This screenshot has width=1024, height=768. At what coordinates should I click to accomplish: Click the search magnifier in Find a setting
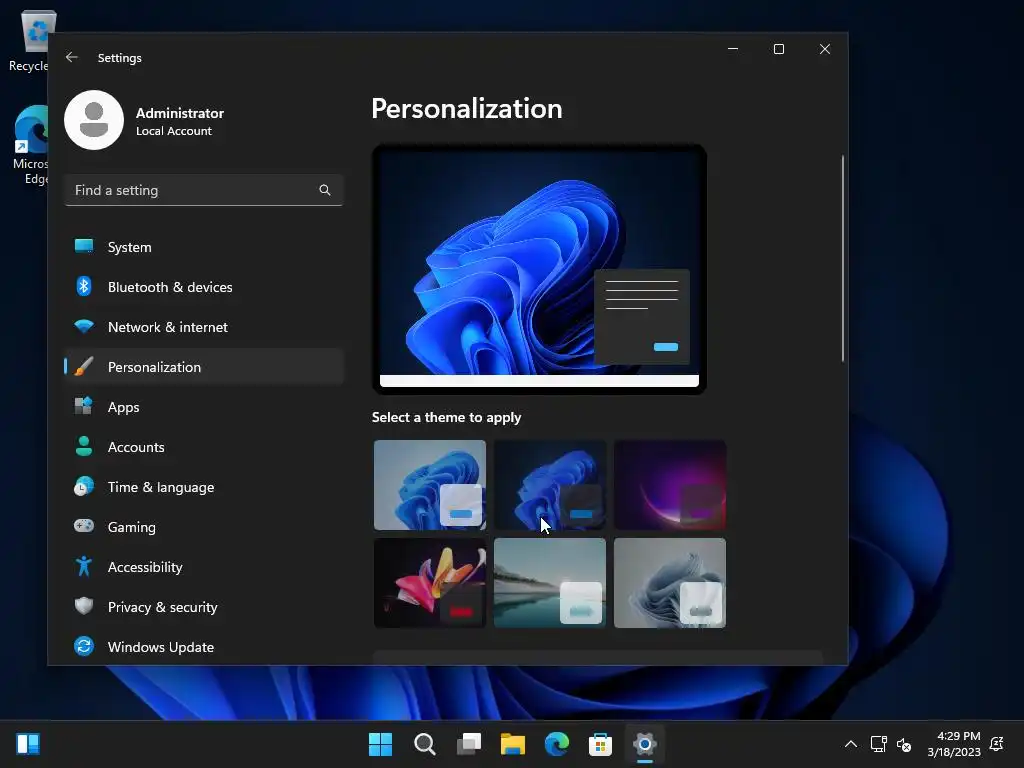[x=325, y=190]
